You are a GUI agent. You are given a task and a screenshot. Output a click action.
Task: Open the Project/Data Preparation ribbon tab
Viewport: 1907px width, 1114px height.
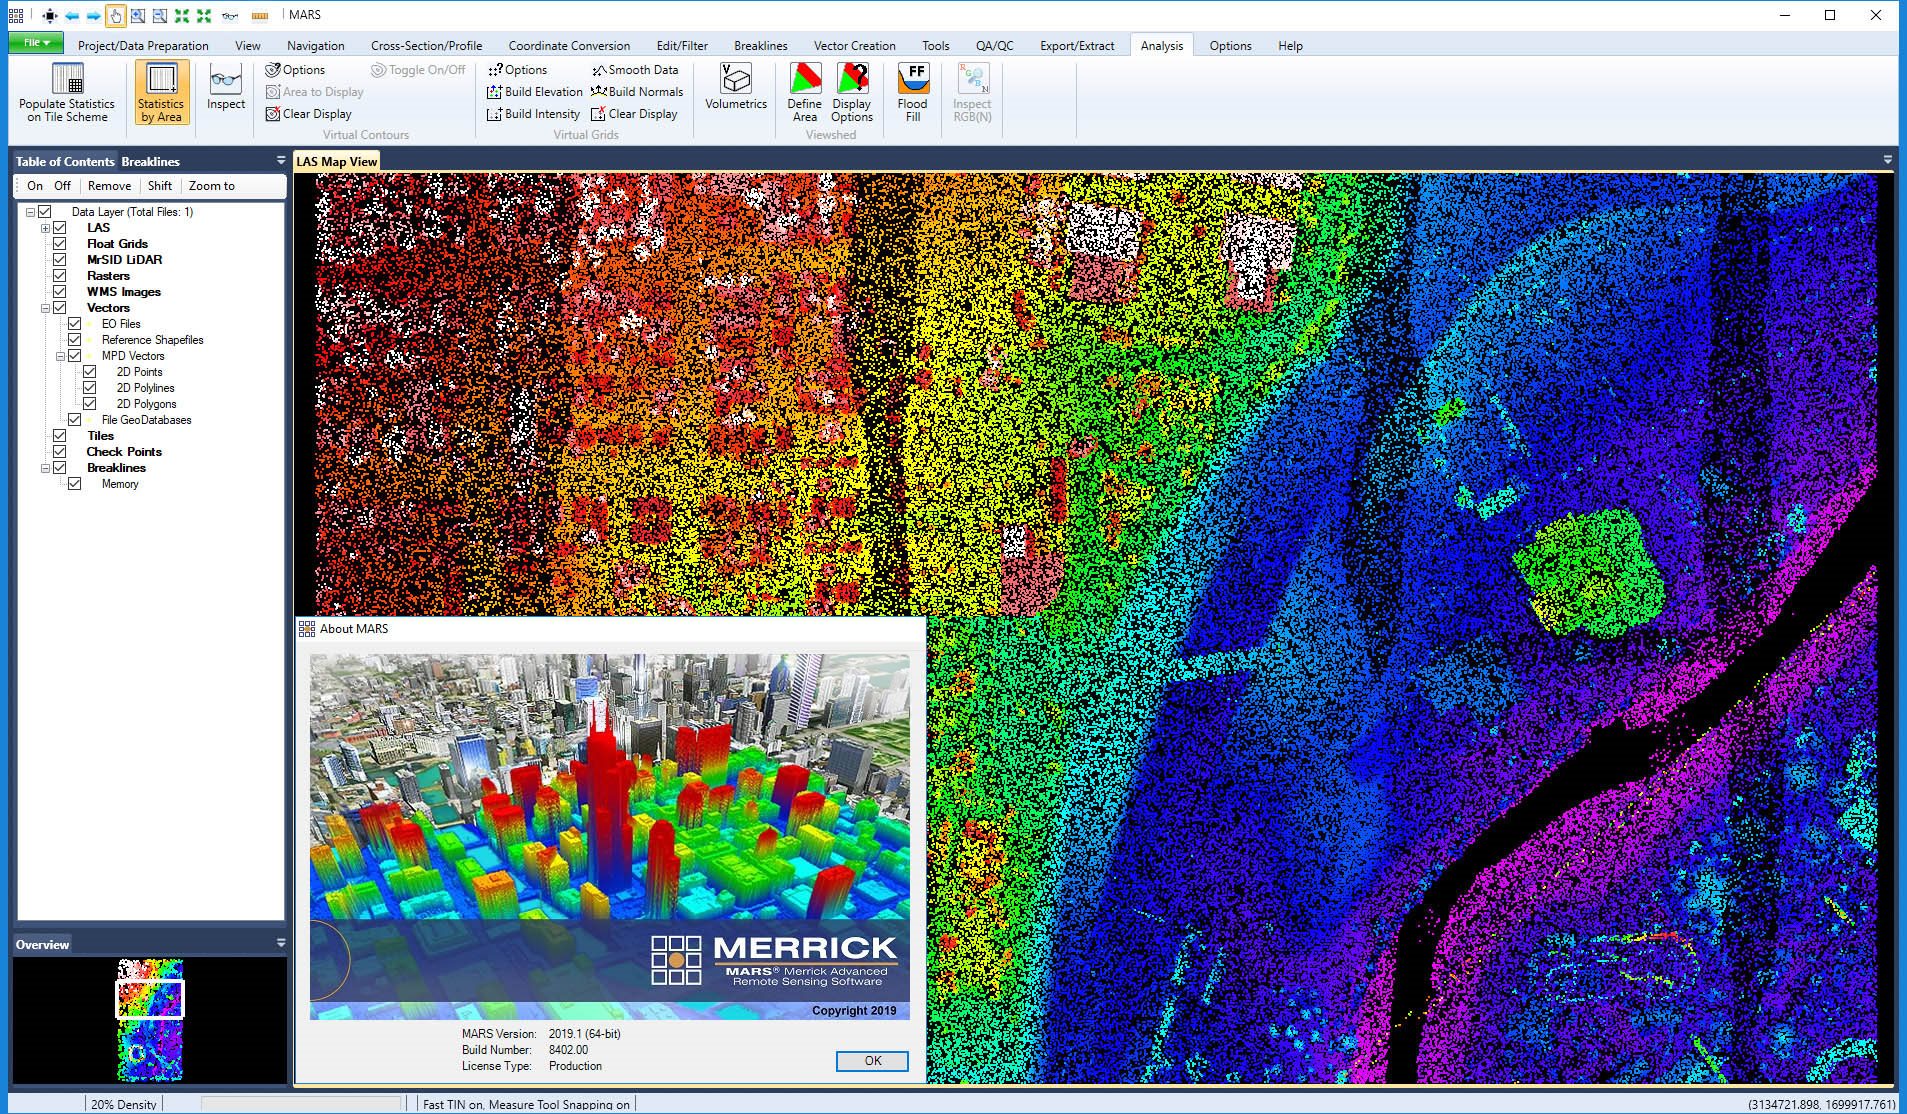tap(143, 46)
